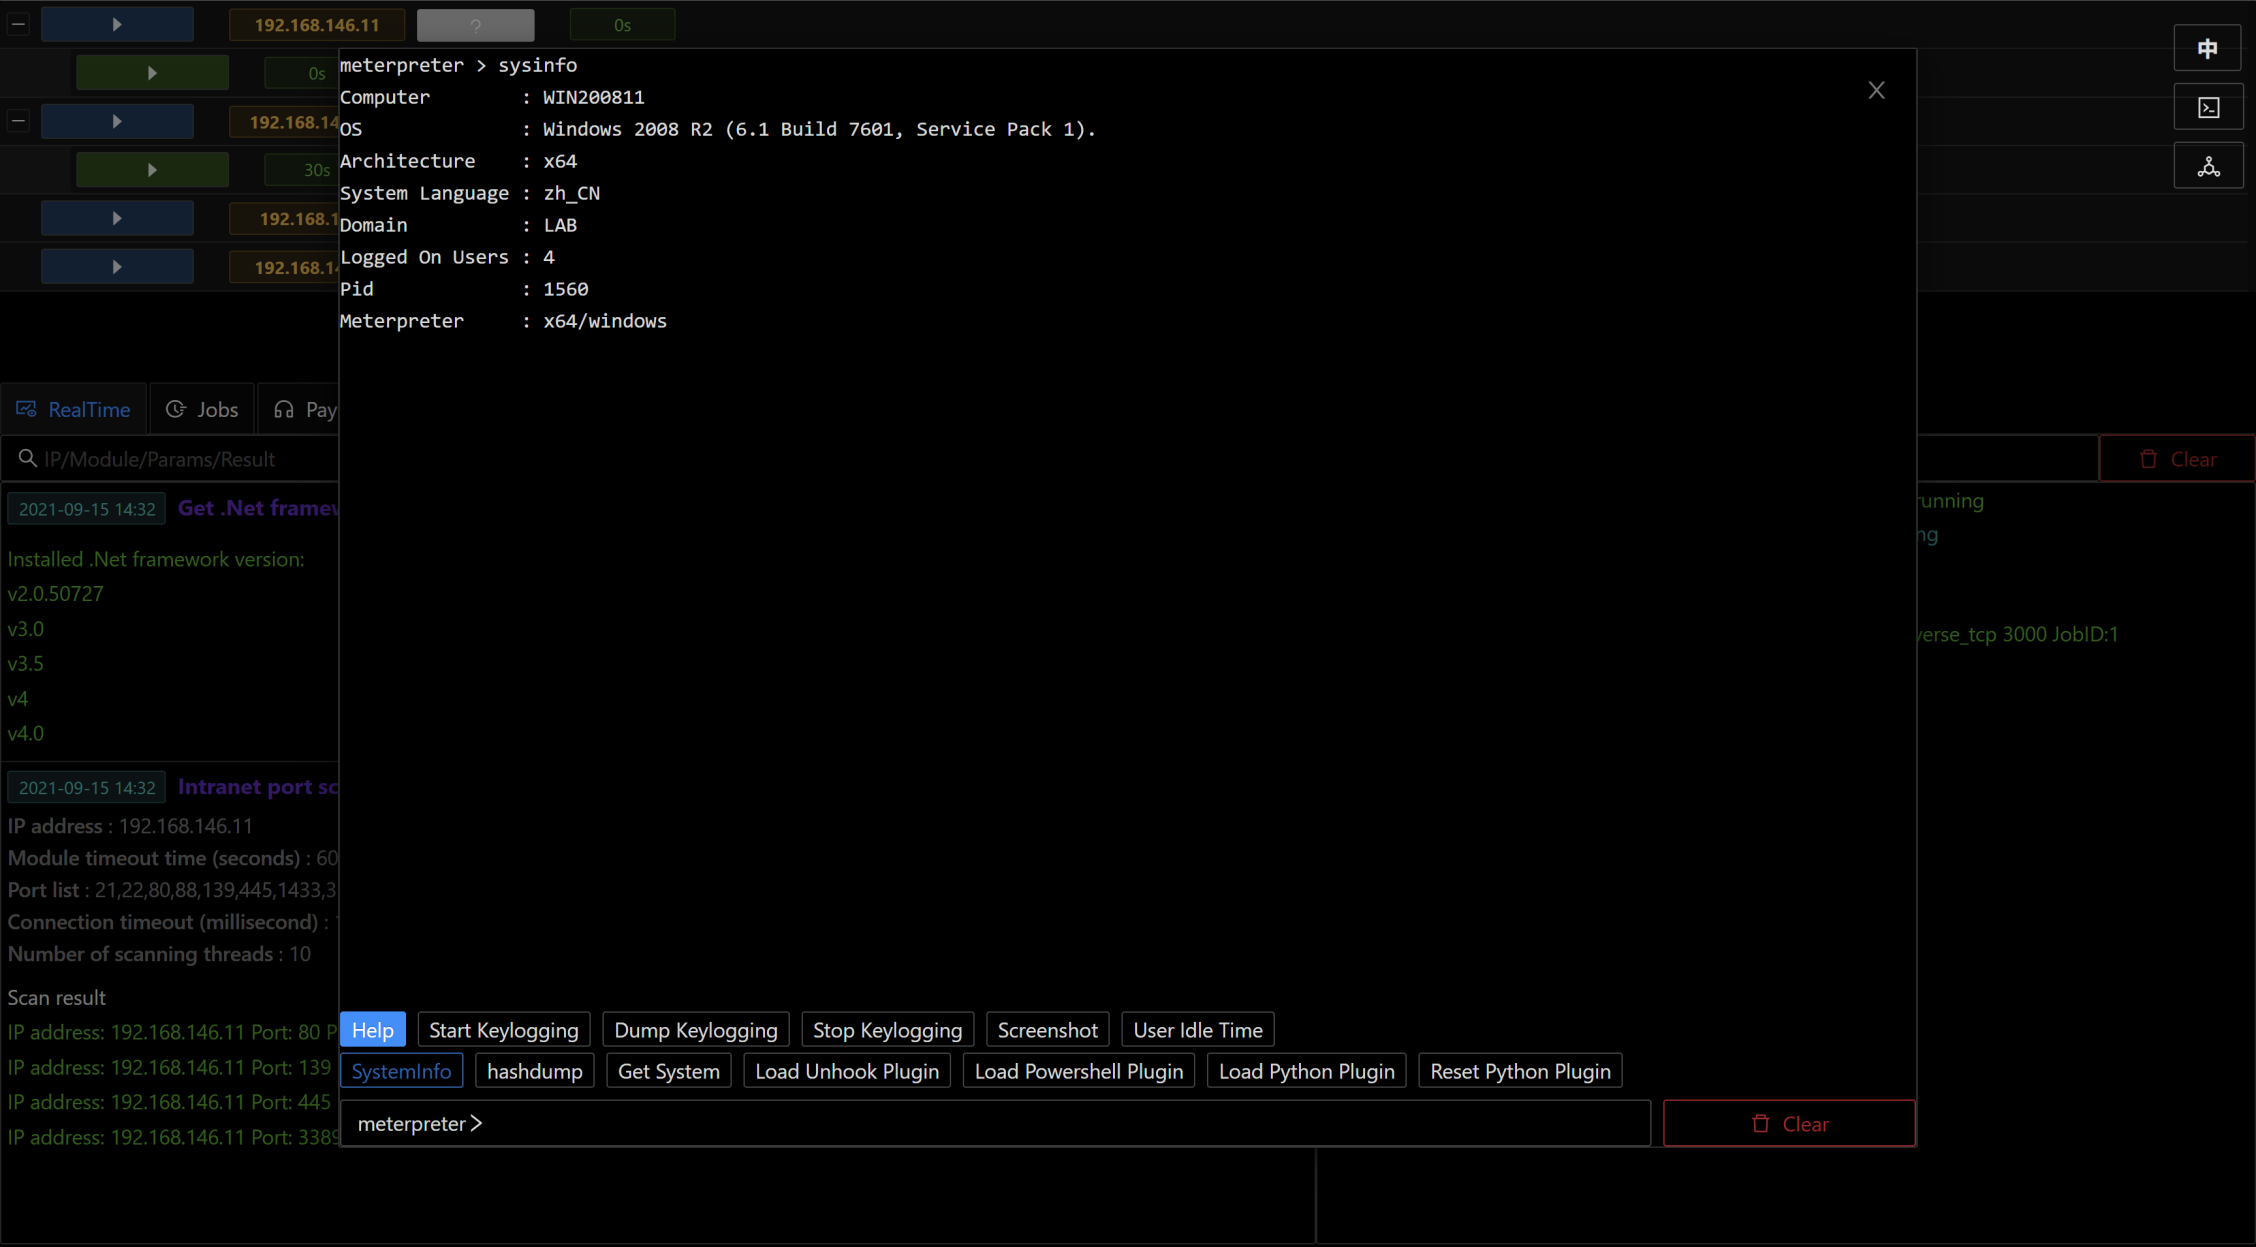Viewport: 2256px width, 1247px height.
Task: Clear the meterpreter console output
Action: [1788, 1123]
